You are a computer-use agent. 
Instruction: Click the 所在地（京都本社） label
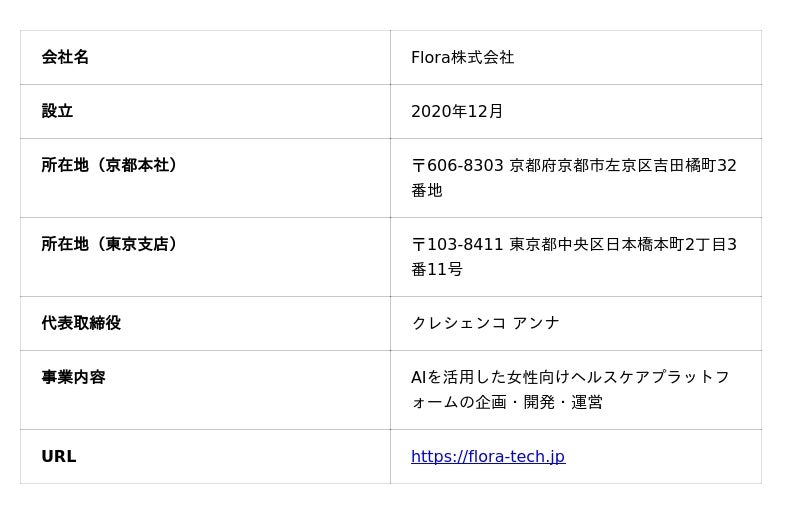[109, 166]
